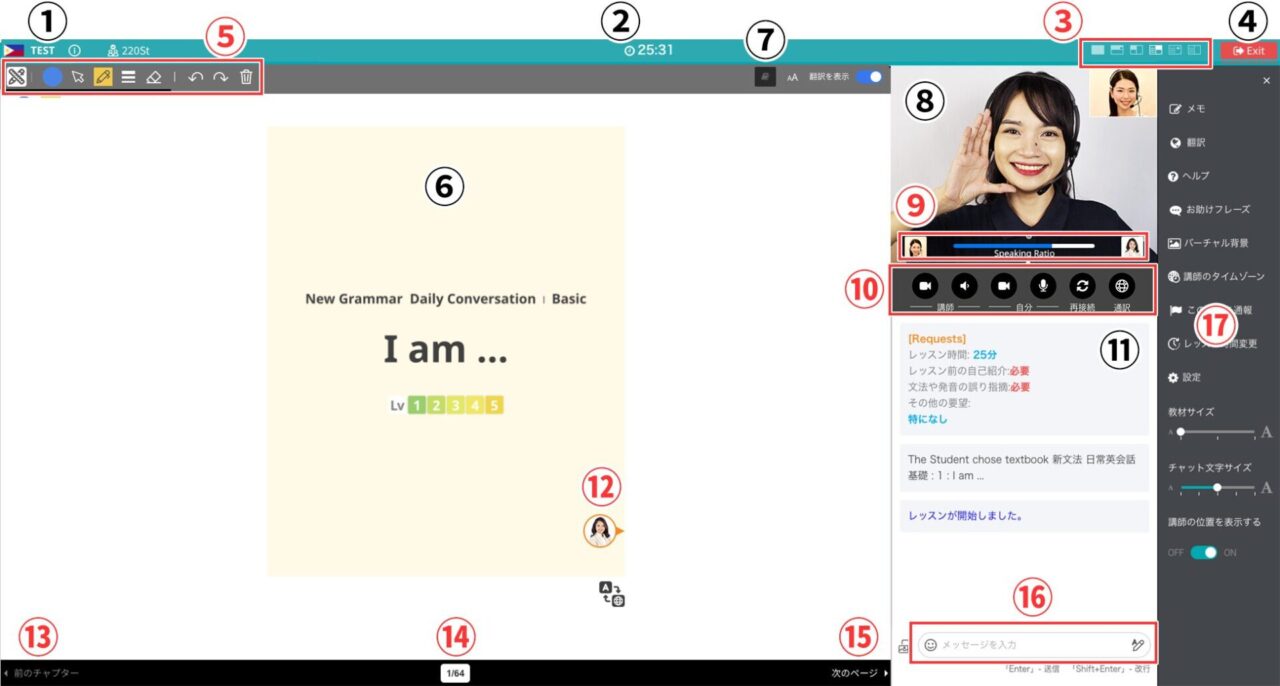Viewport: 1280px width, 686px height.
Task: Open the page number selector 1/64
Action: pyautogui.click(x=455, y=673)
